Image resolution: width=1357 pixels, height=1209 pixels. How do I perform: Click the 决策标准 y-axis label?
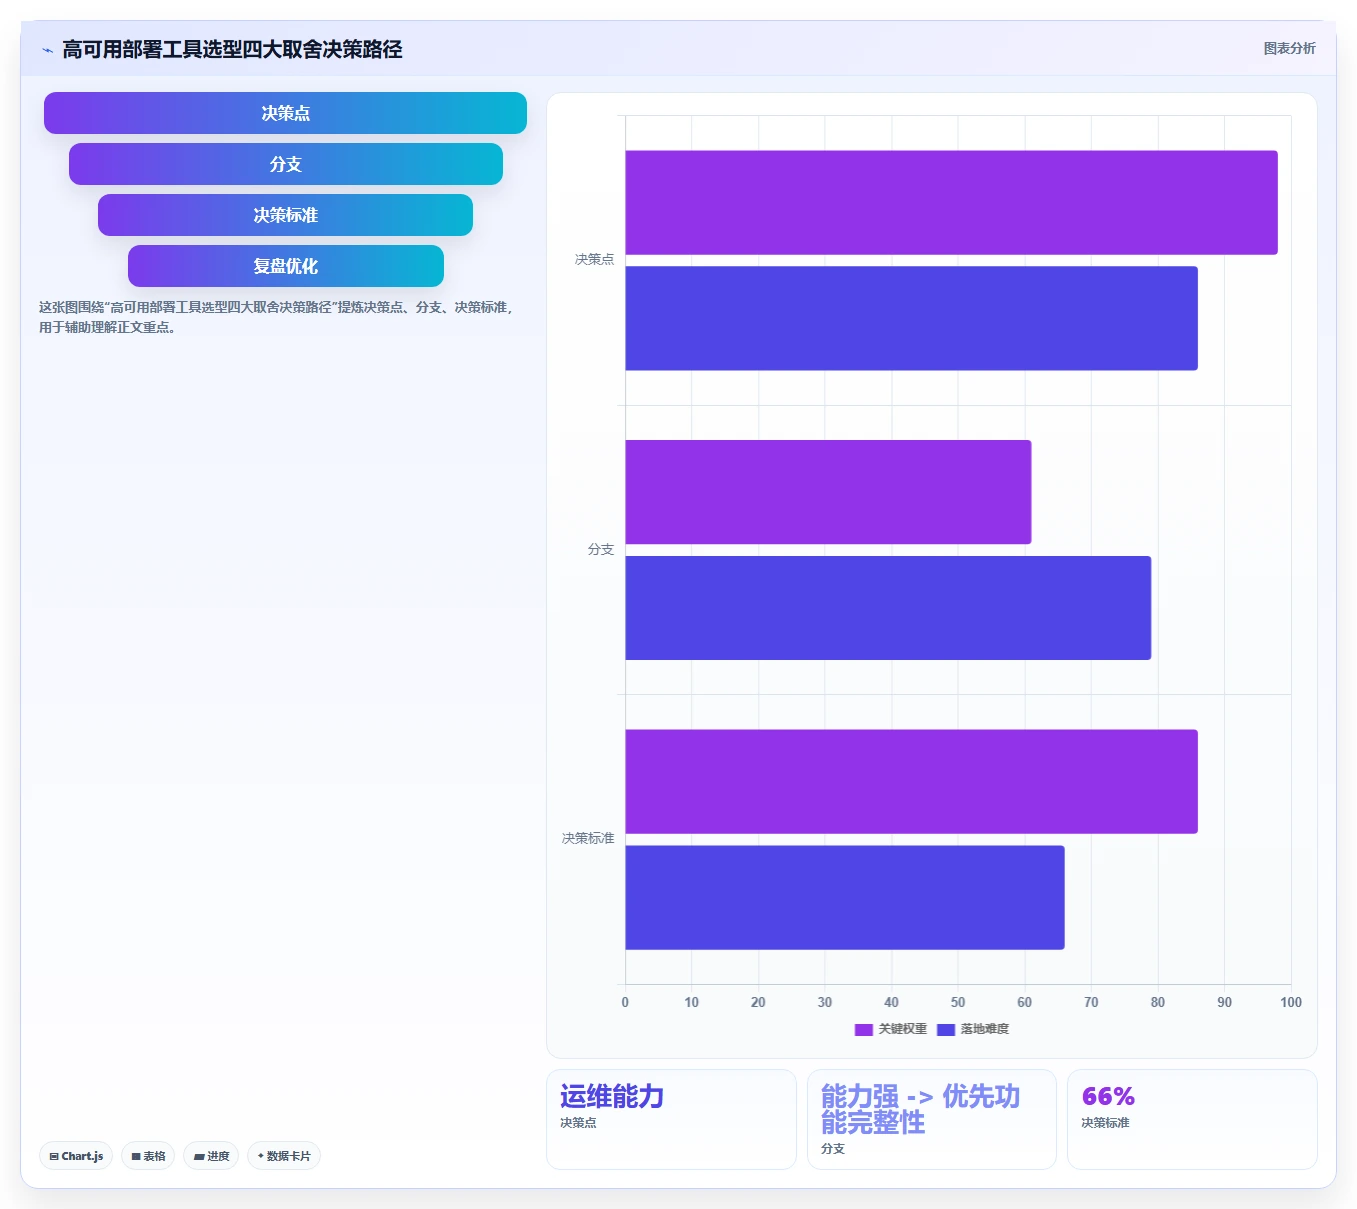(x=588, y=839)
